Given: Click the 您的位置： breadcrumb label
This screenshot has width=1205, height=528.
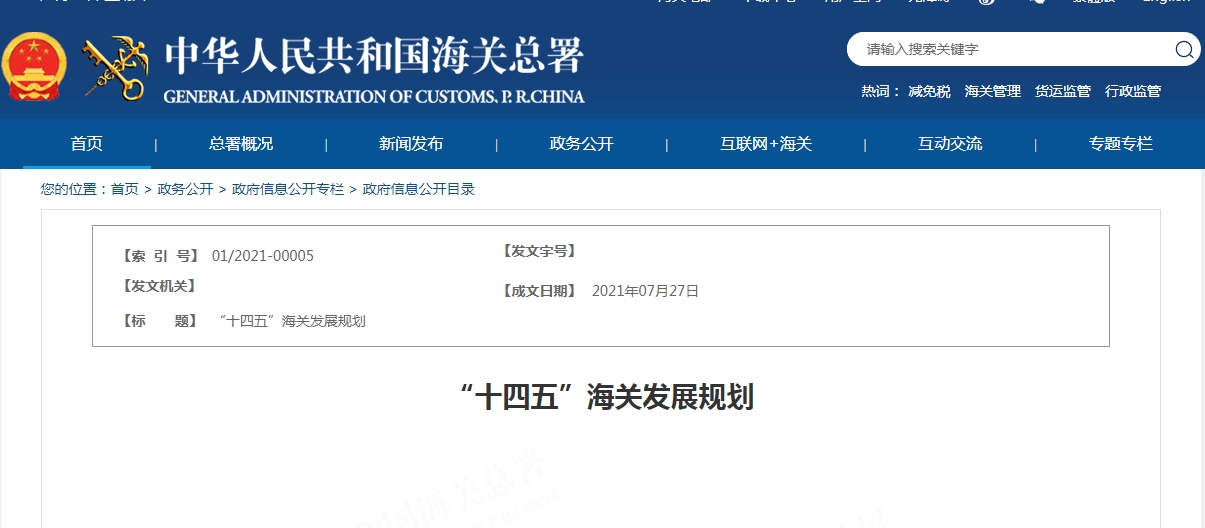Looking at the screenshot, I should click(x=75, y=189).
